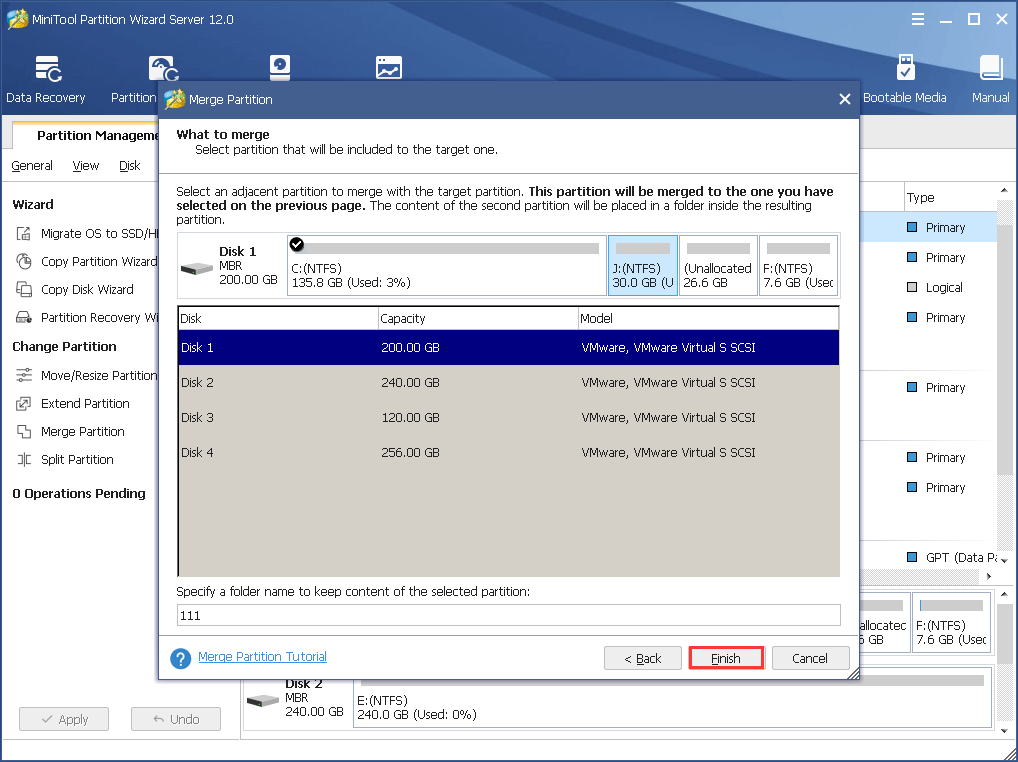Click the Copy Partition Wizard icon
The height and width of the screenshot is (762, 1018).
point(24,261)
